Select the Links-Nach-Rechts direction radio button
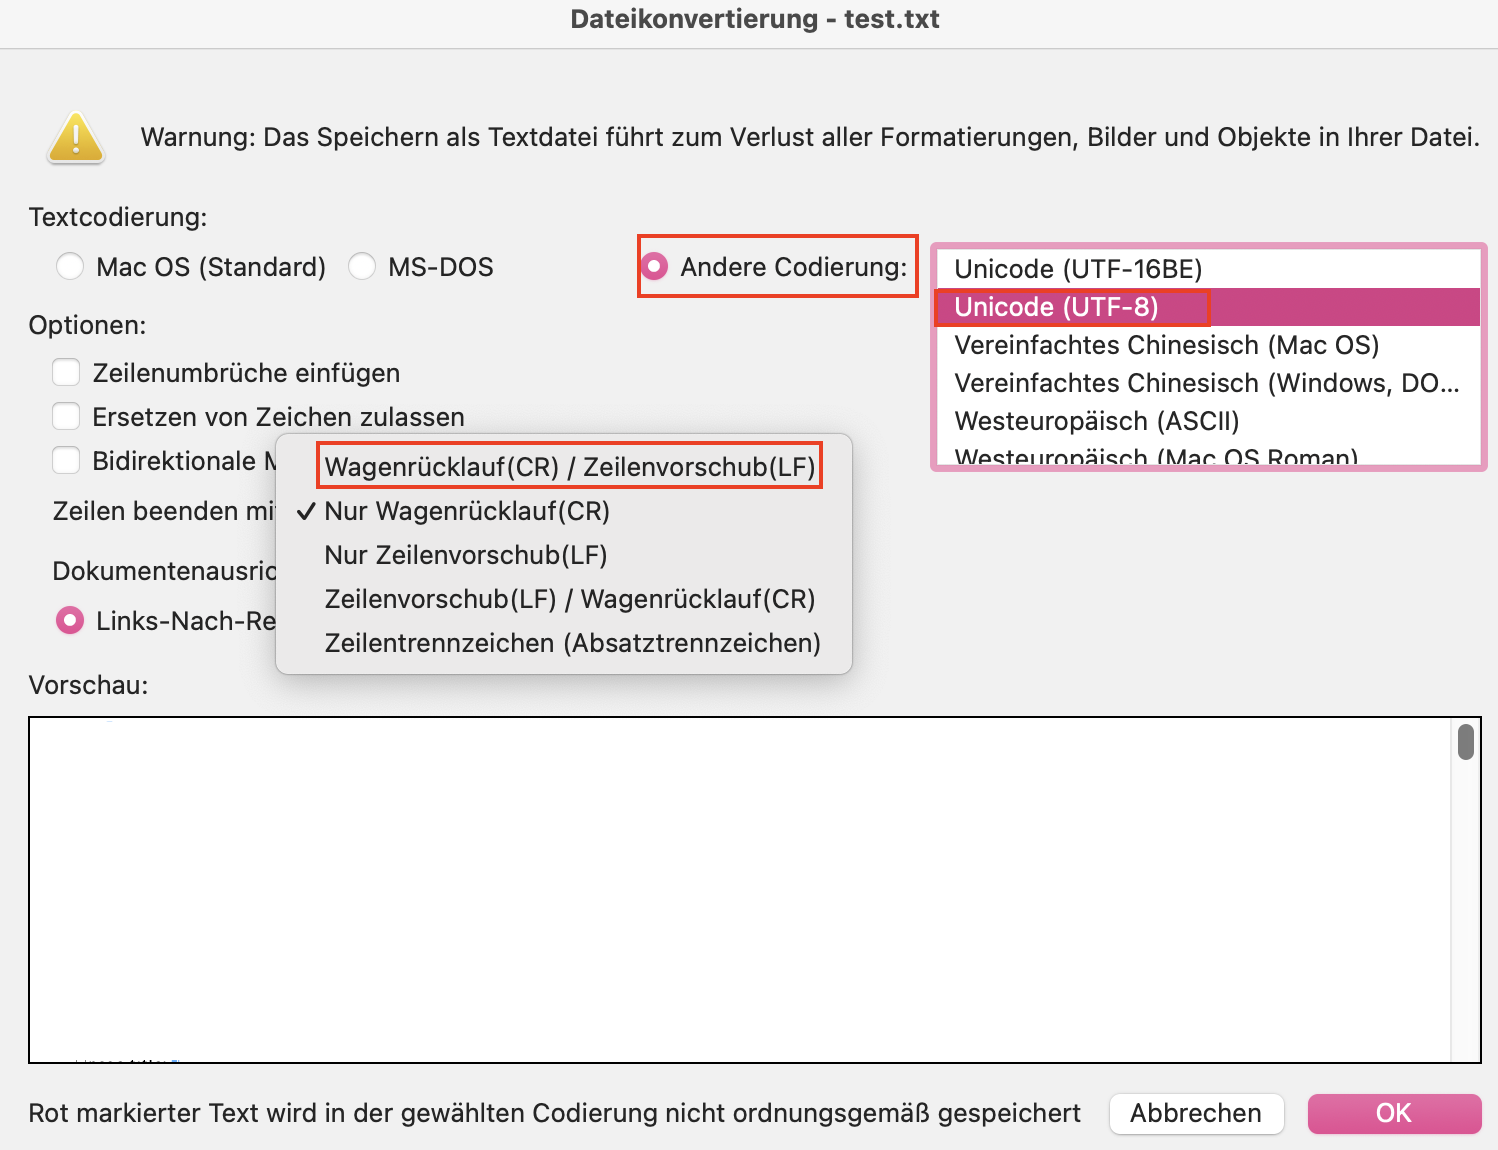This screenshot has width=1498, height=1150. pyautogui.click(x=70, y=621)
